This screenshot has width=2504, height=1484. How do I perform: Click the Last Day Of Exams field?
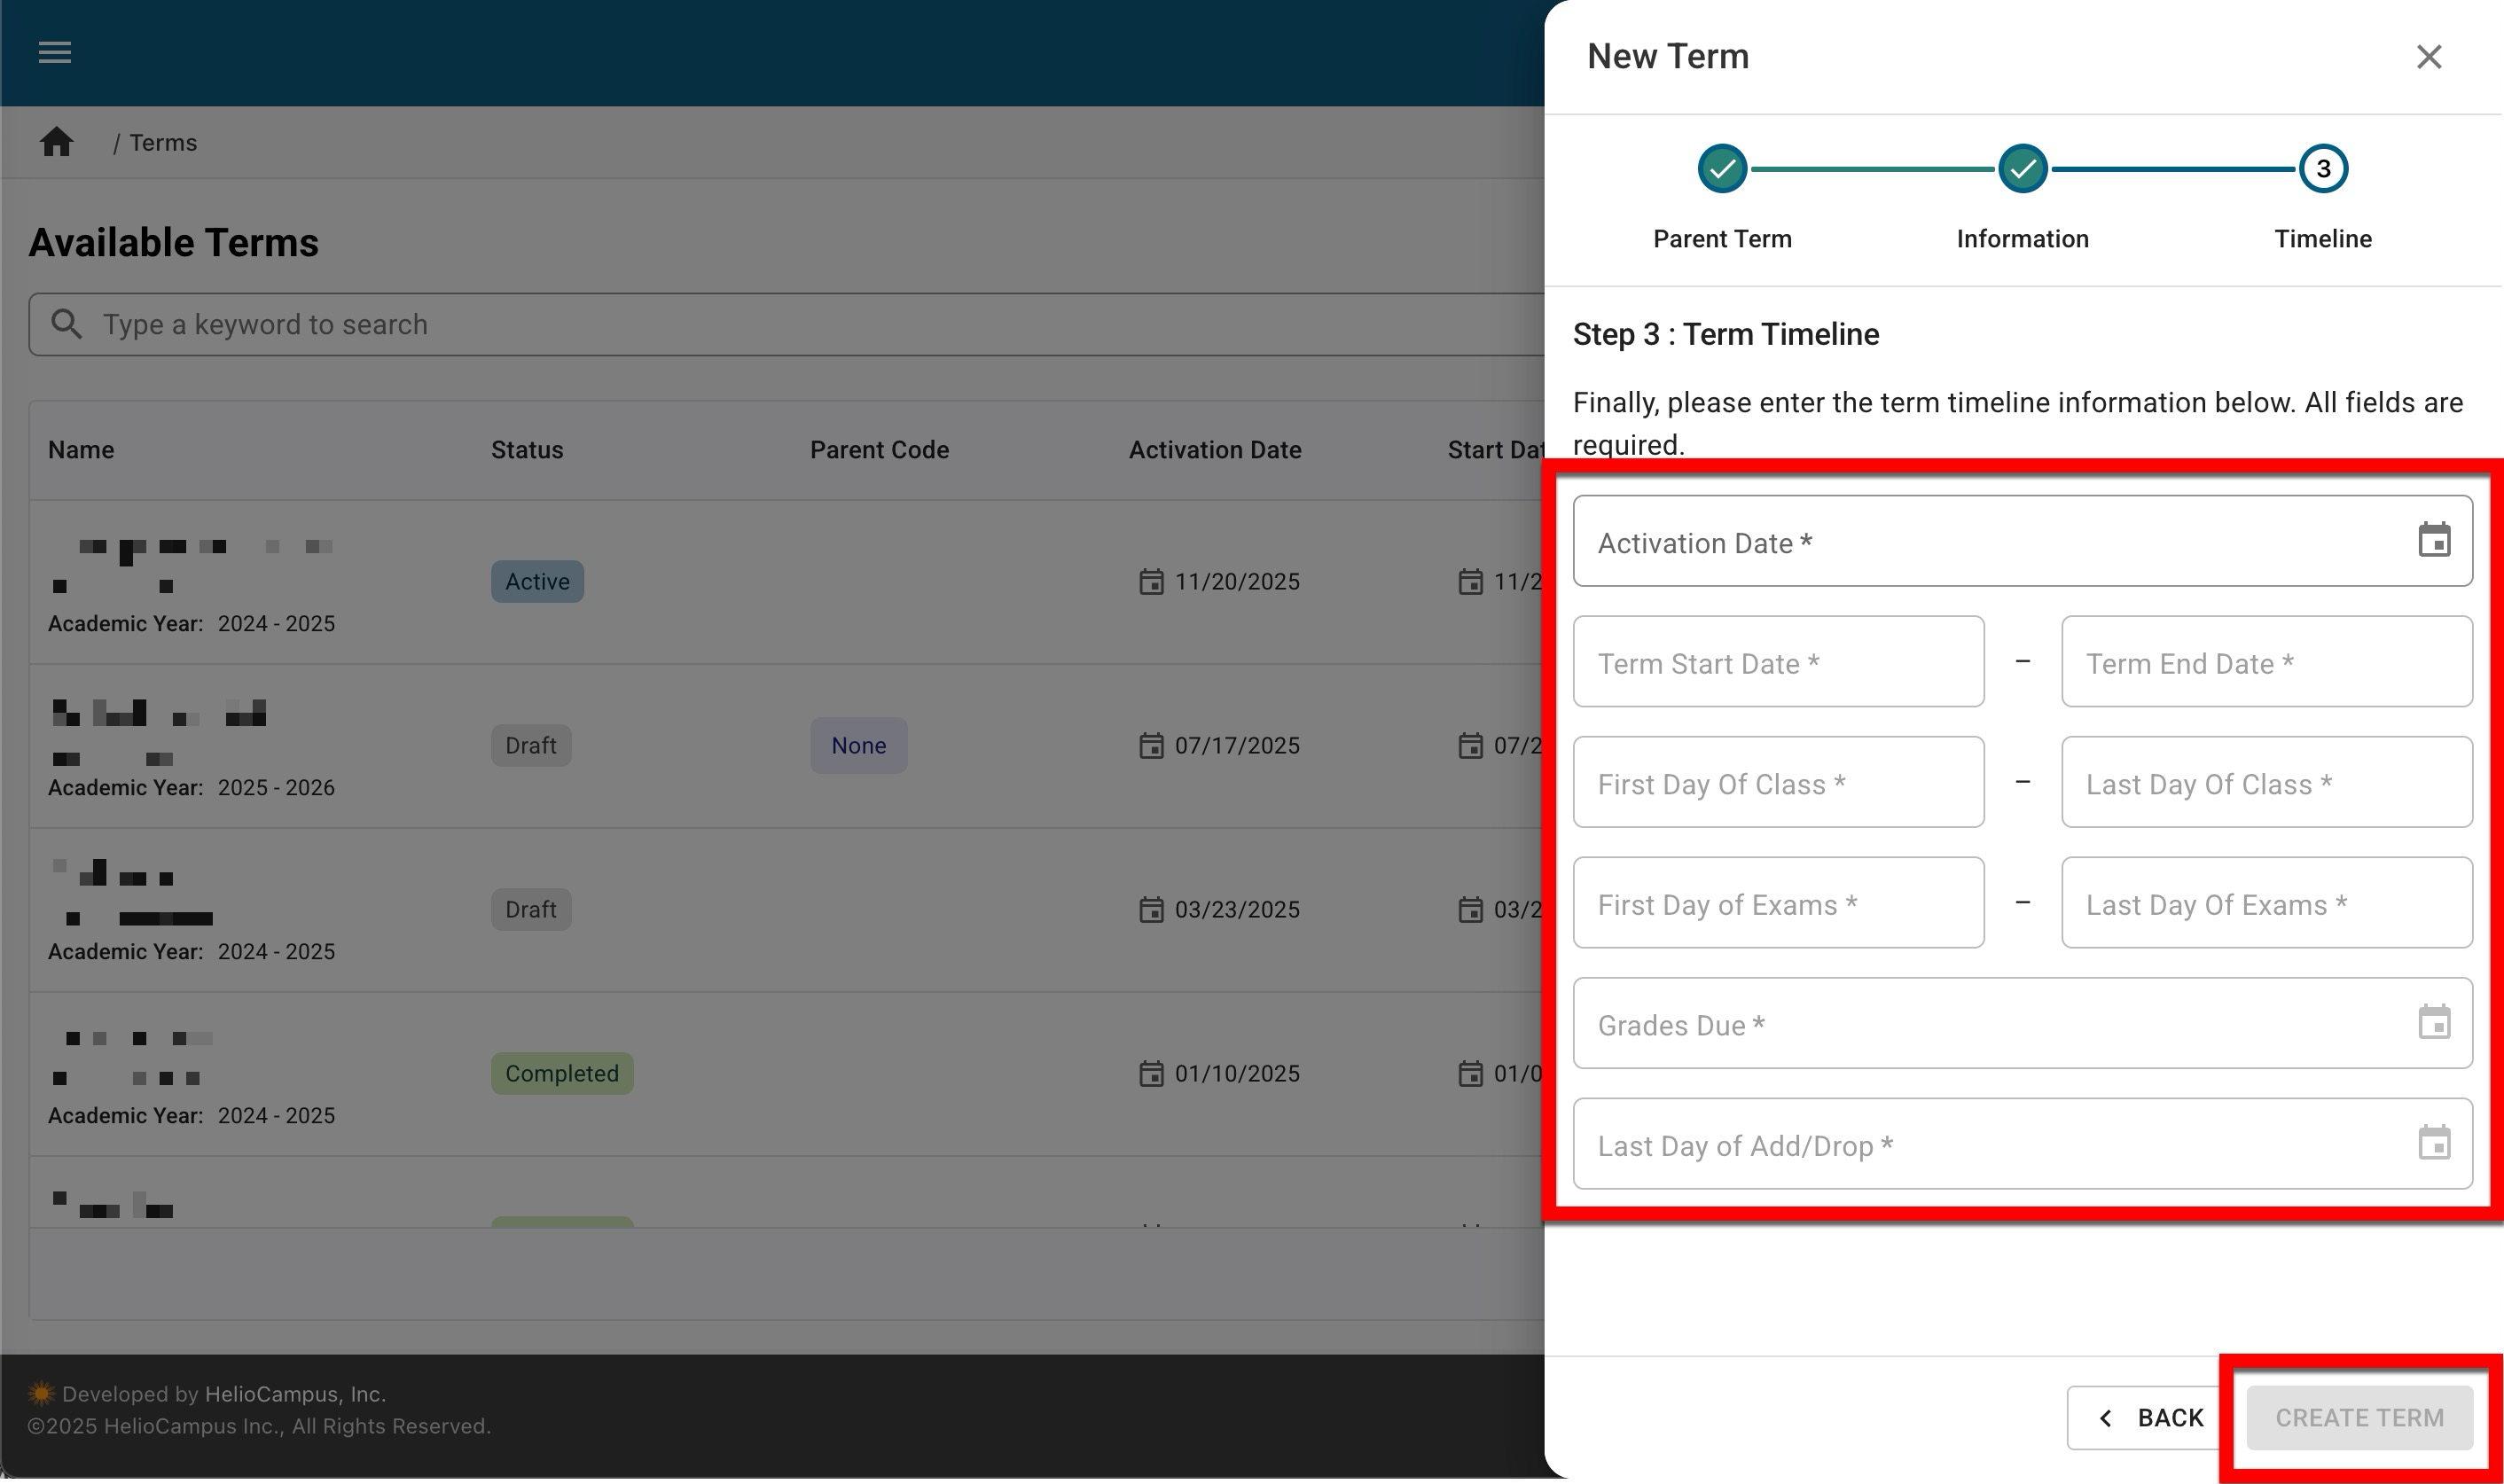pyautogui.click(x=2266, y=903)
